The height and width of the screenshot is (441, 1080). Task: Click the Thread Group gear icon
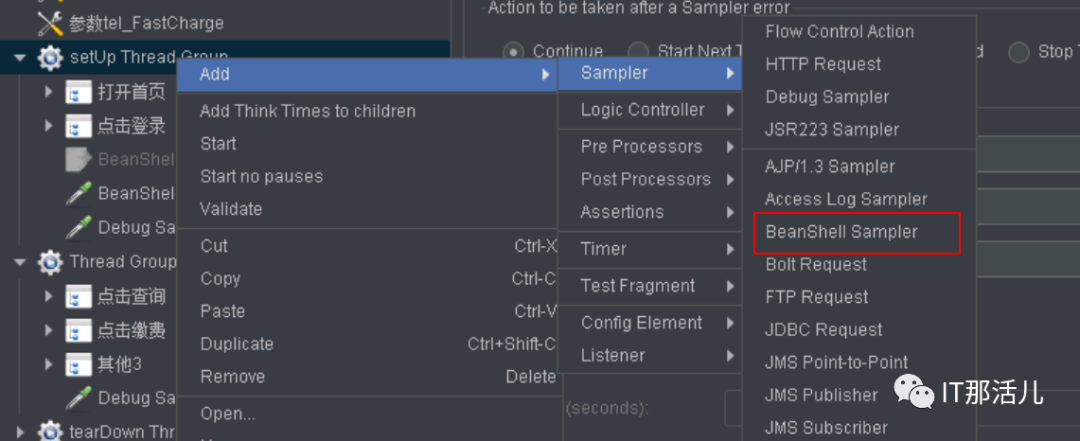[50, 263]
